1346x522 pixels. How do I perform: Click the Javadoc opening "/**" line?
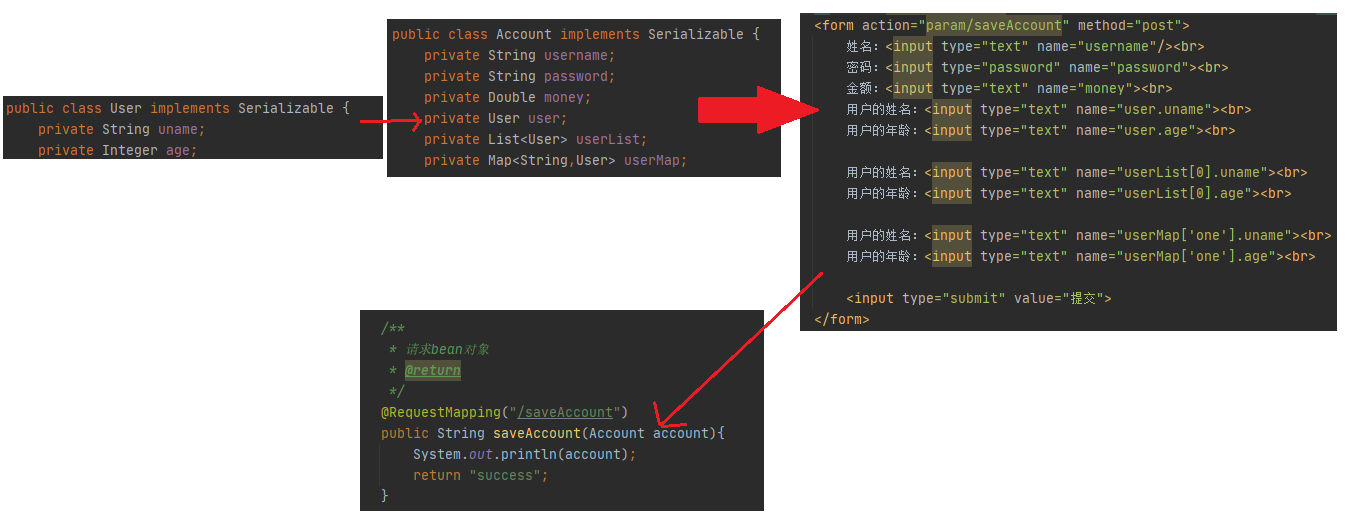tap(393, 328)
